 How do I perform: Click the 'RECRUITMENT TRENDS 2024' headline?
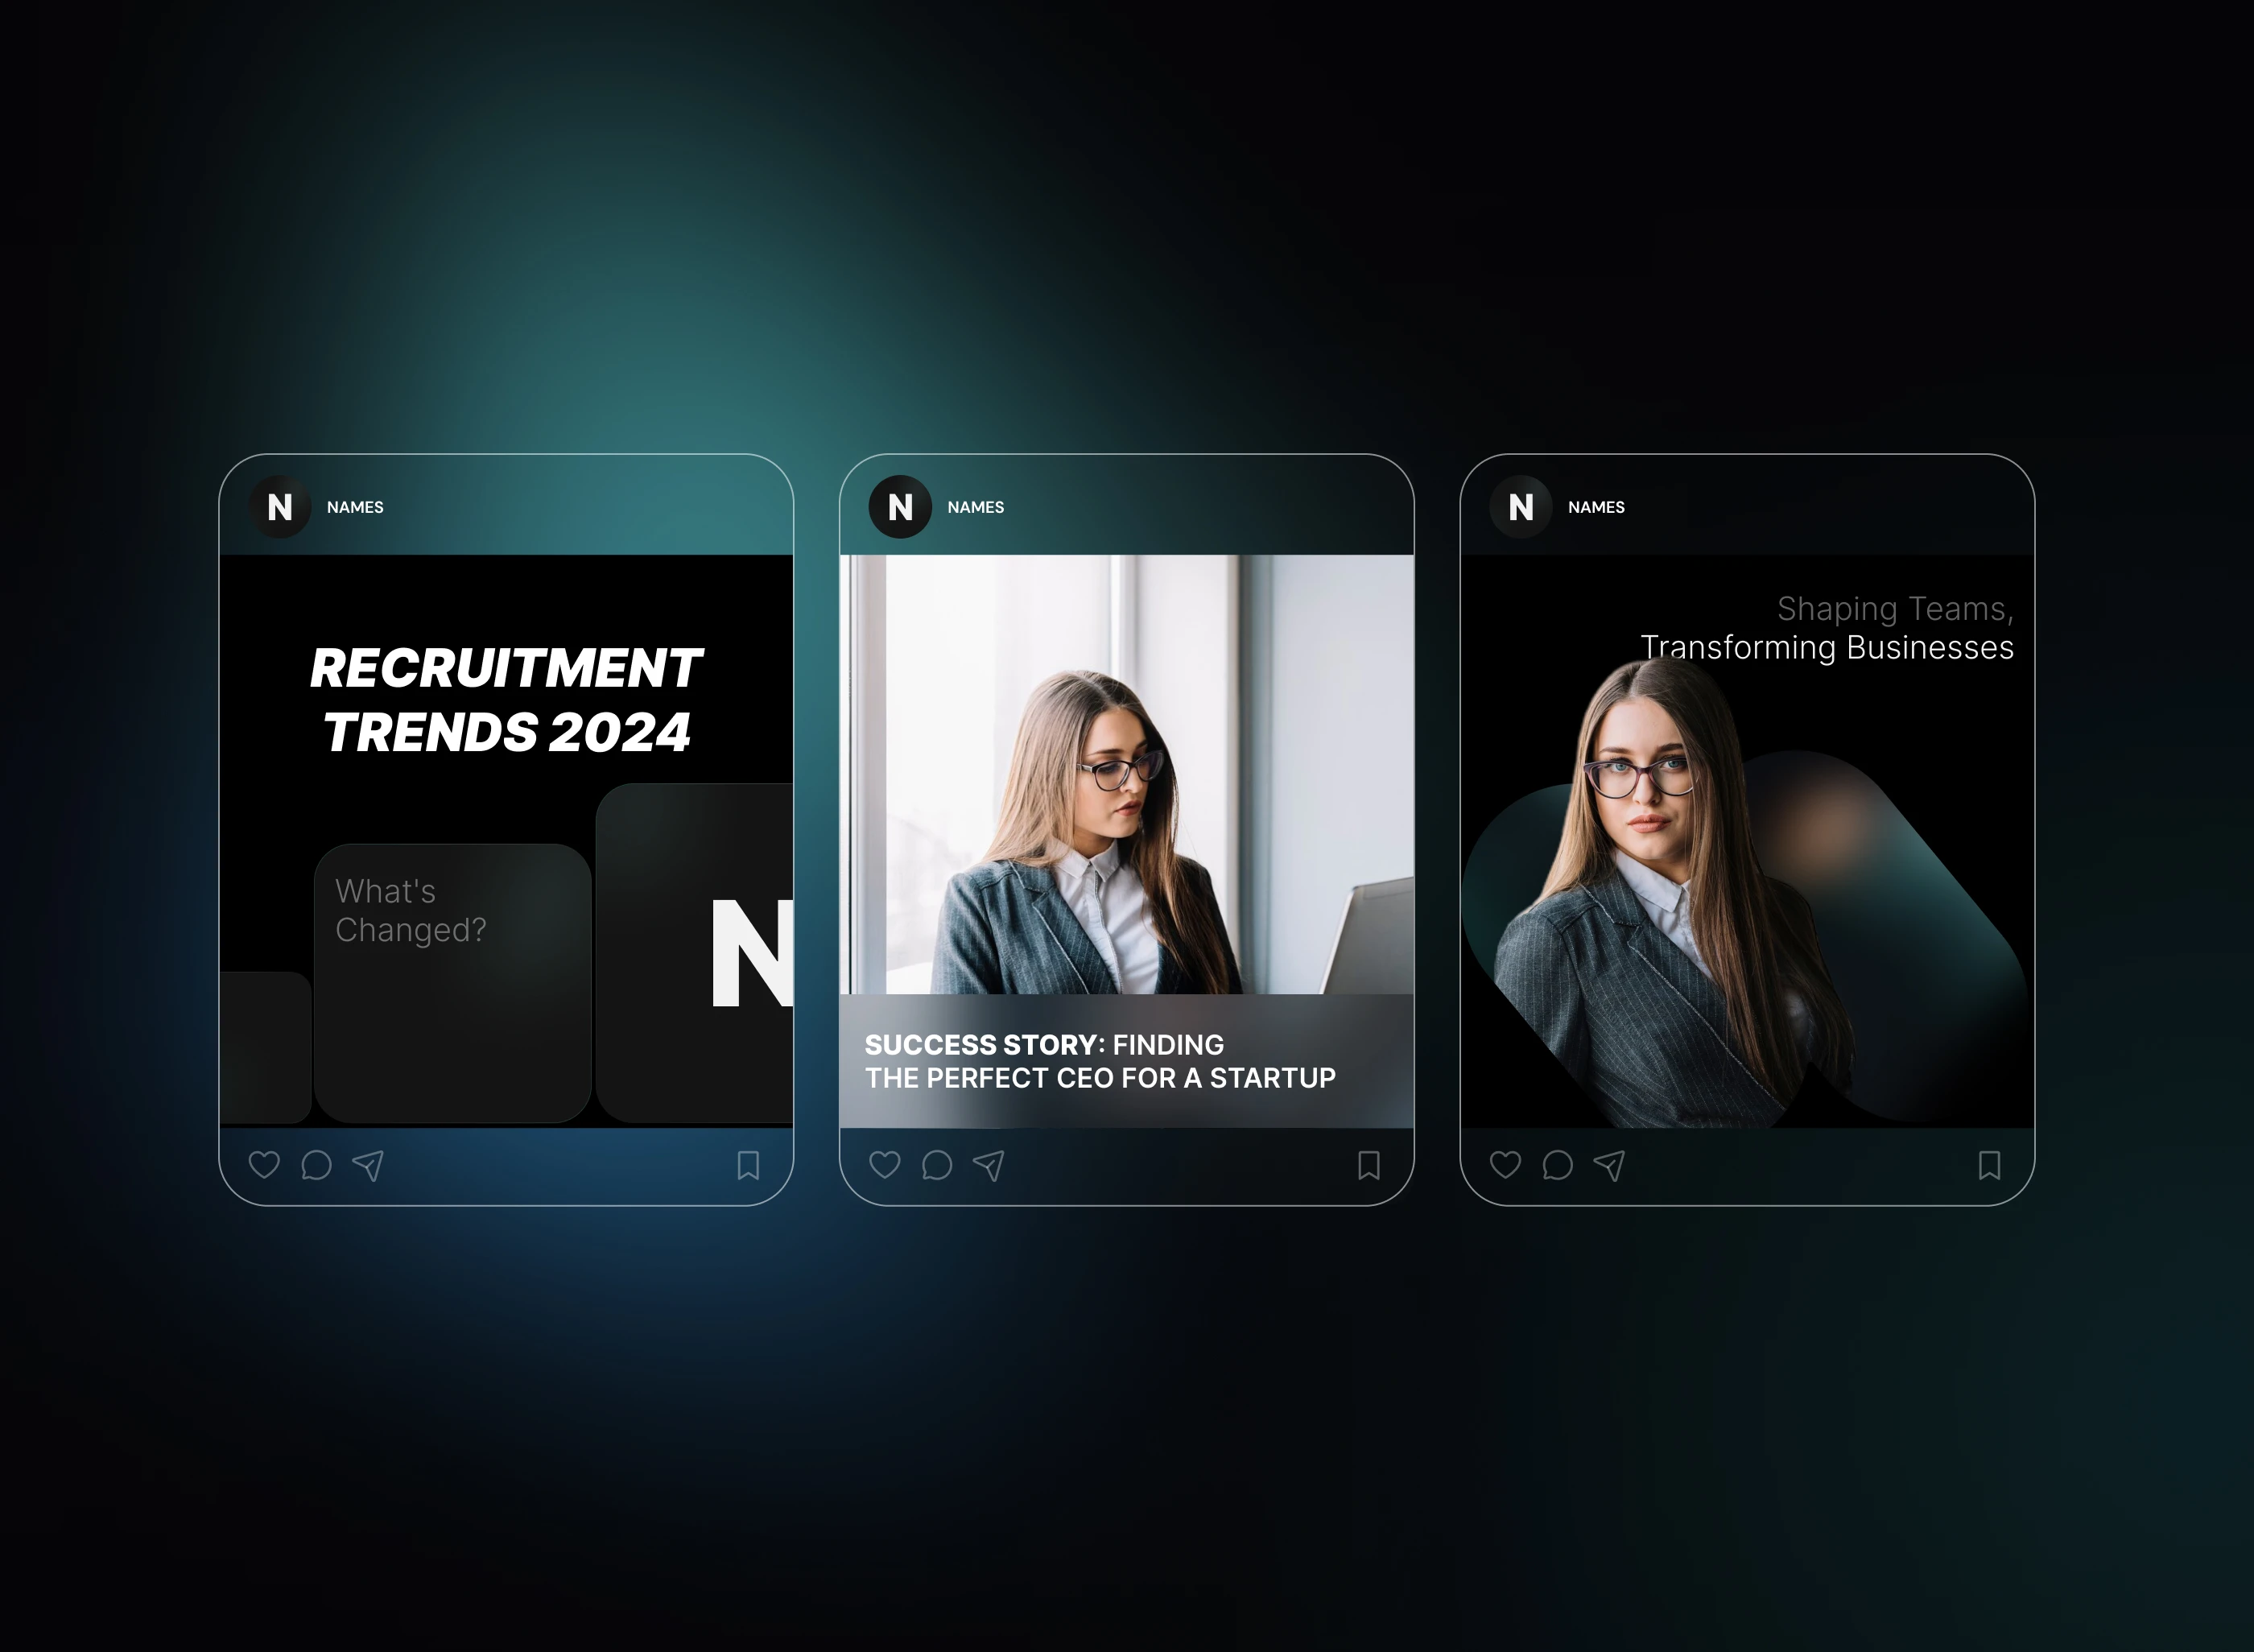tap(506, 700)
